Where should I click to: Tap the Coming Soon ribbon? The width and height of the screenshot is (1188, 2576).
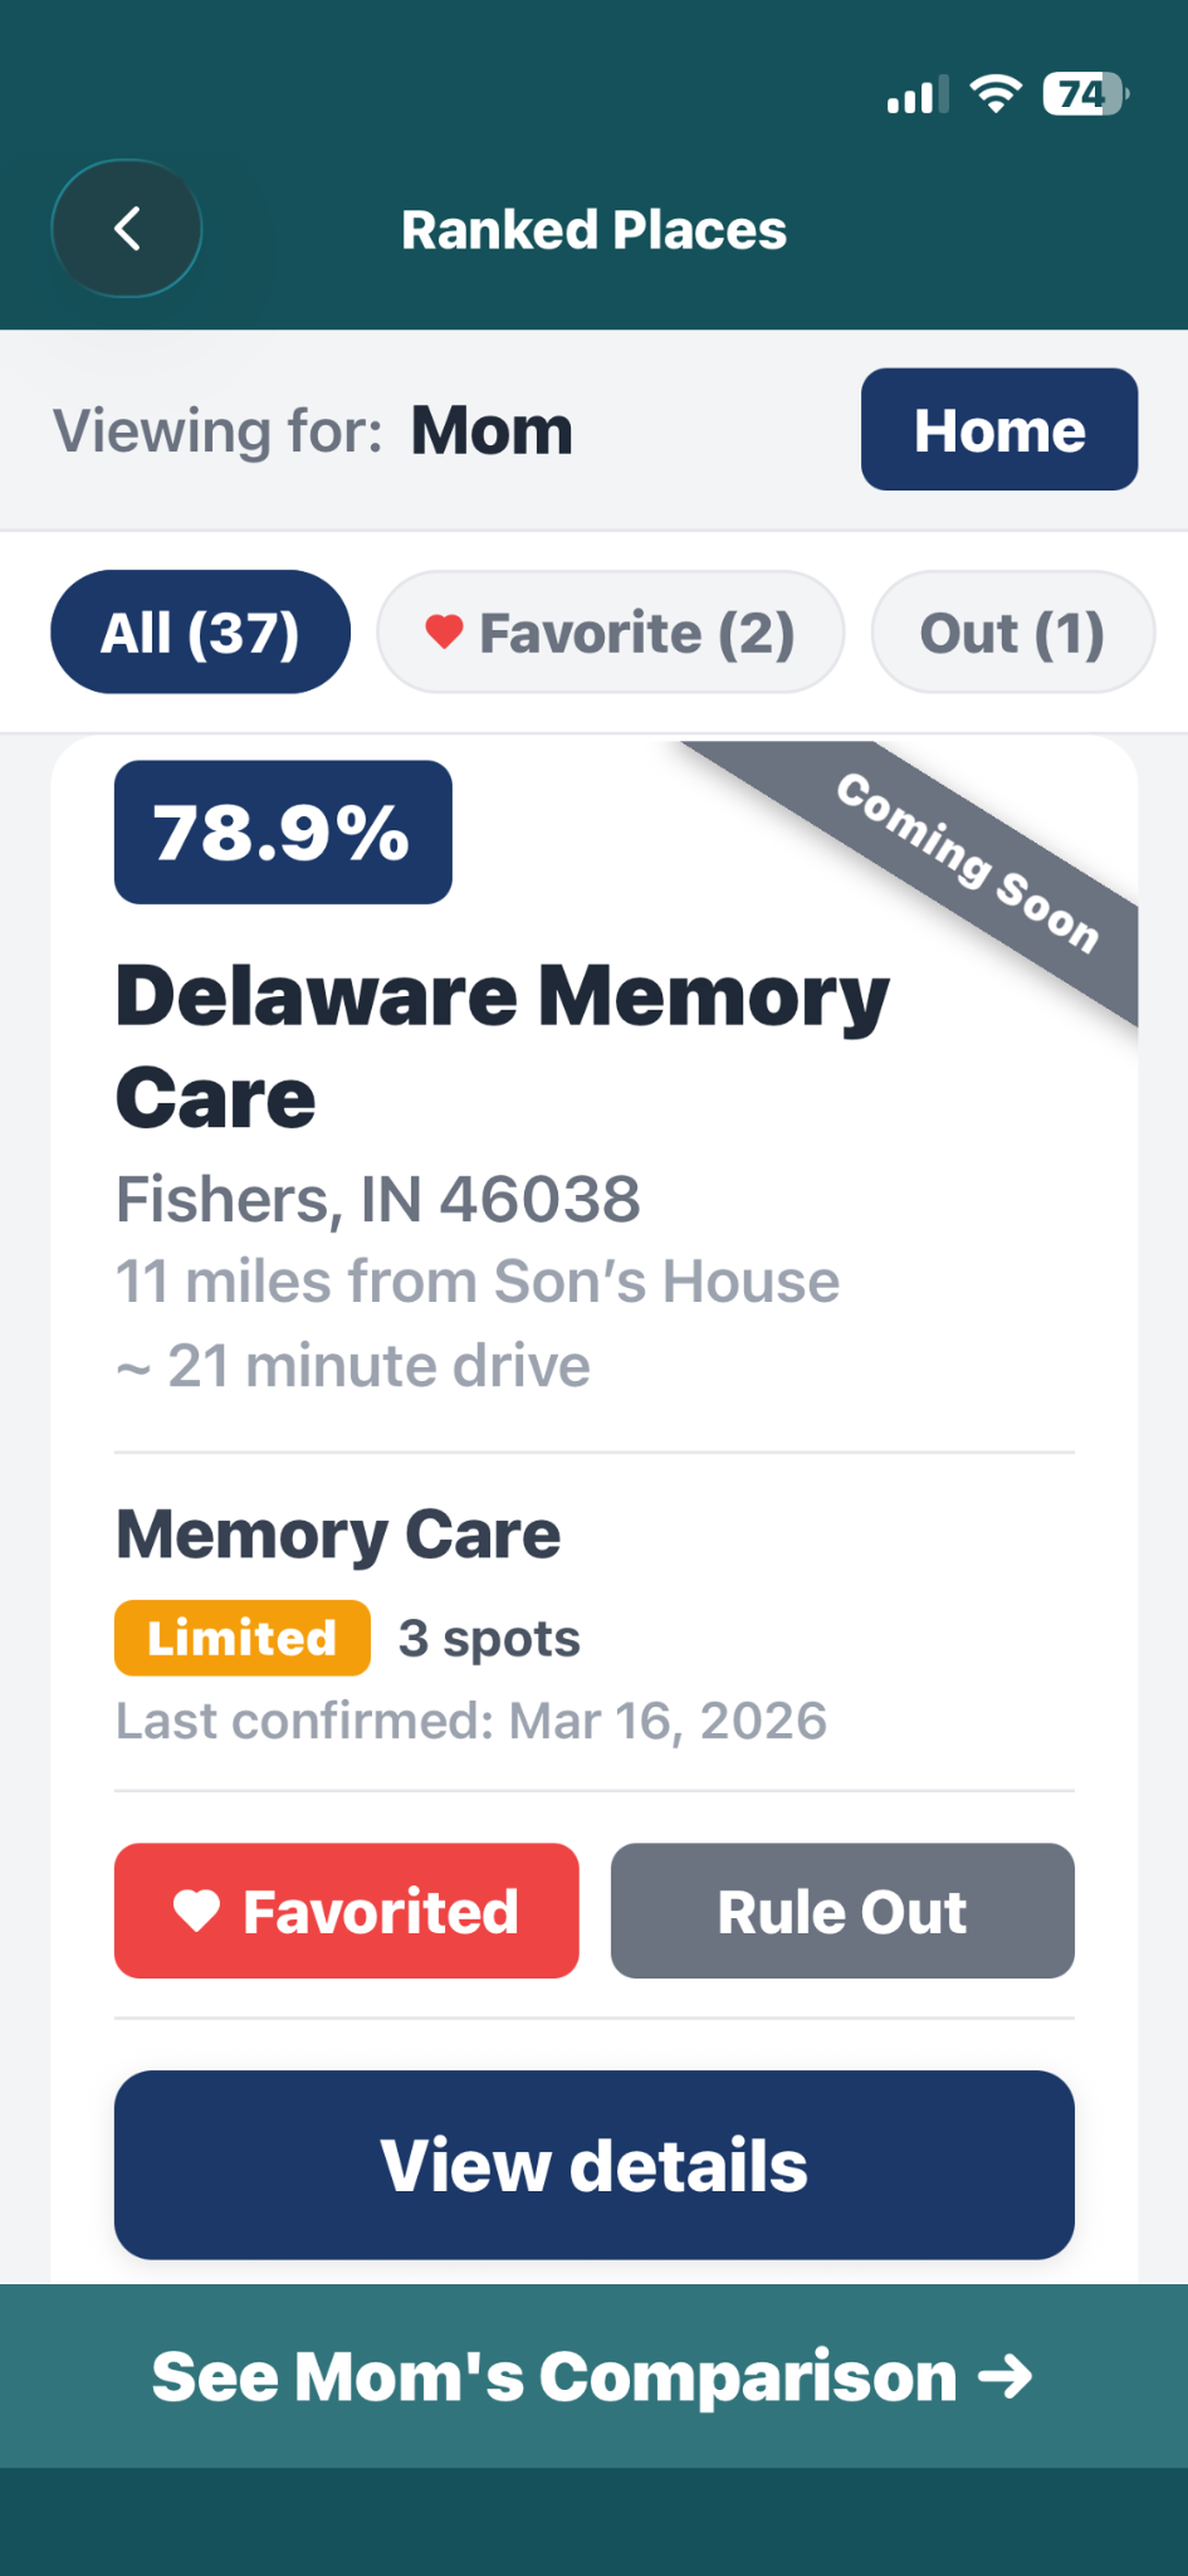point(967,863)
